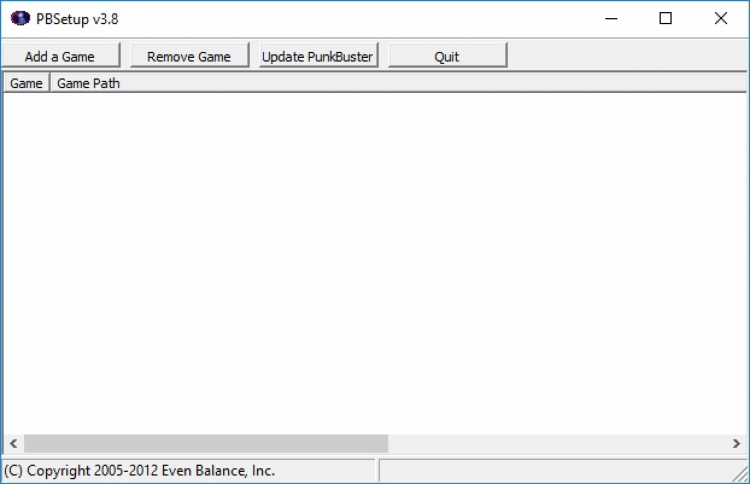Select the Remove Game button
This screenshot has width=750, height=484.
coord(189,55)
